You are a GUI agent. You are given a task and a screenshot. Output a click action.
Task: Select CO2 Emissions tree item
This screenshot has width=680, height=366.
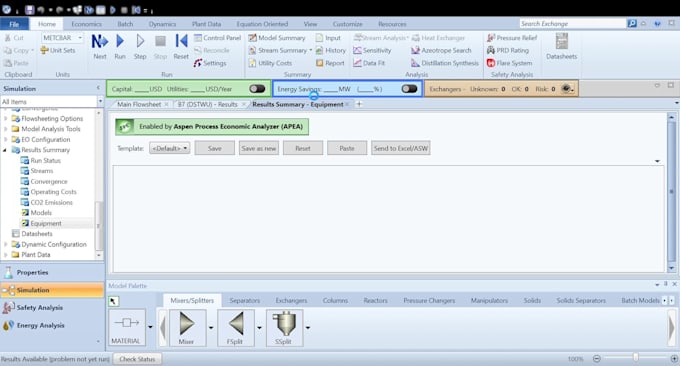[51, 203]
